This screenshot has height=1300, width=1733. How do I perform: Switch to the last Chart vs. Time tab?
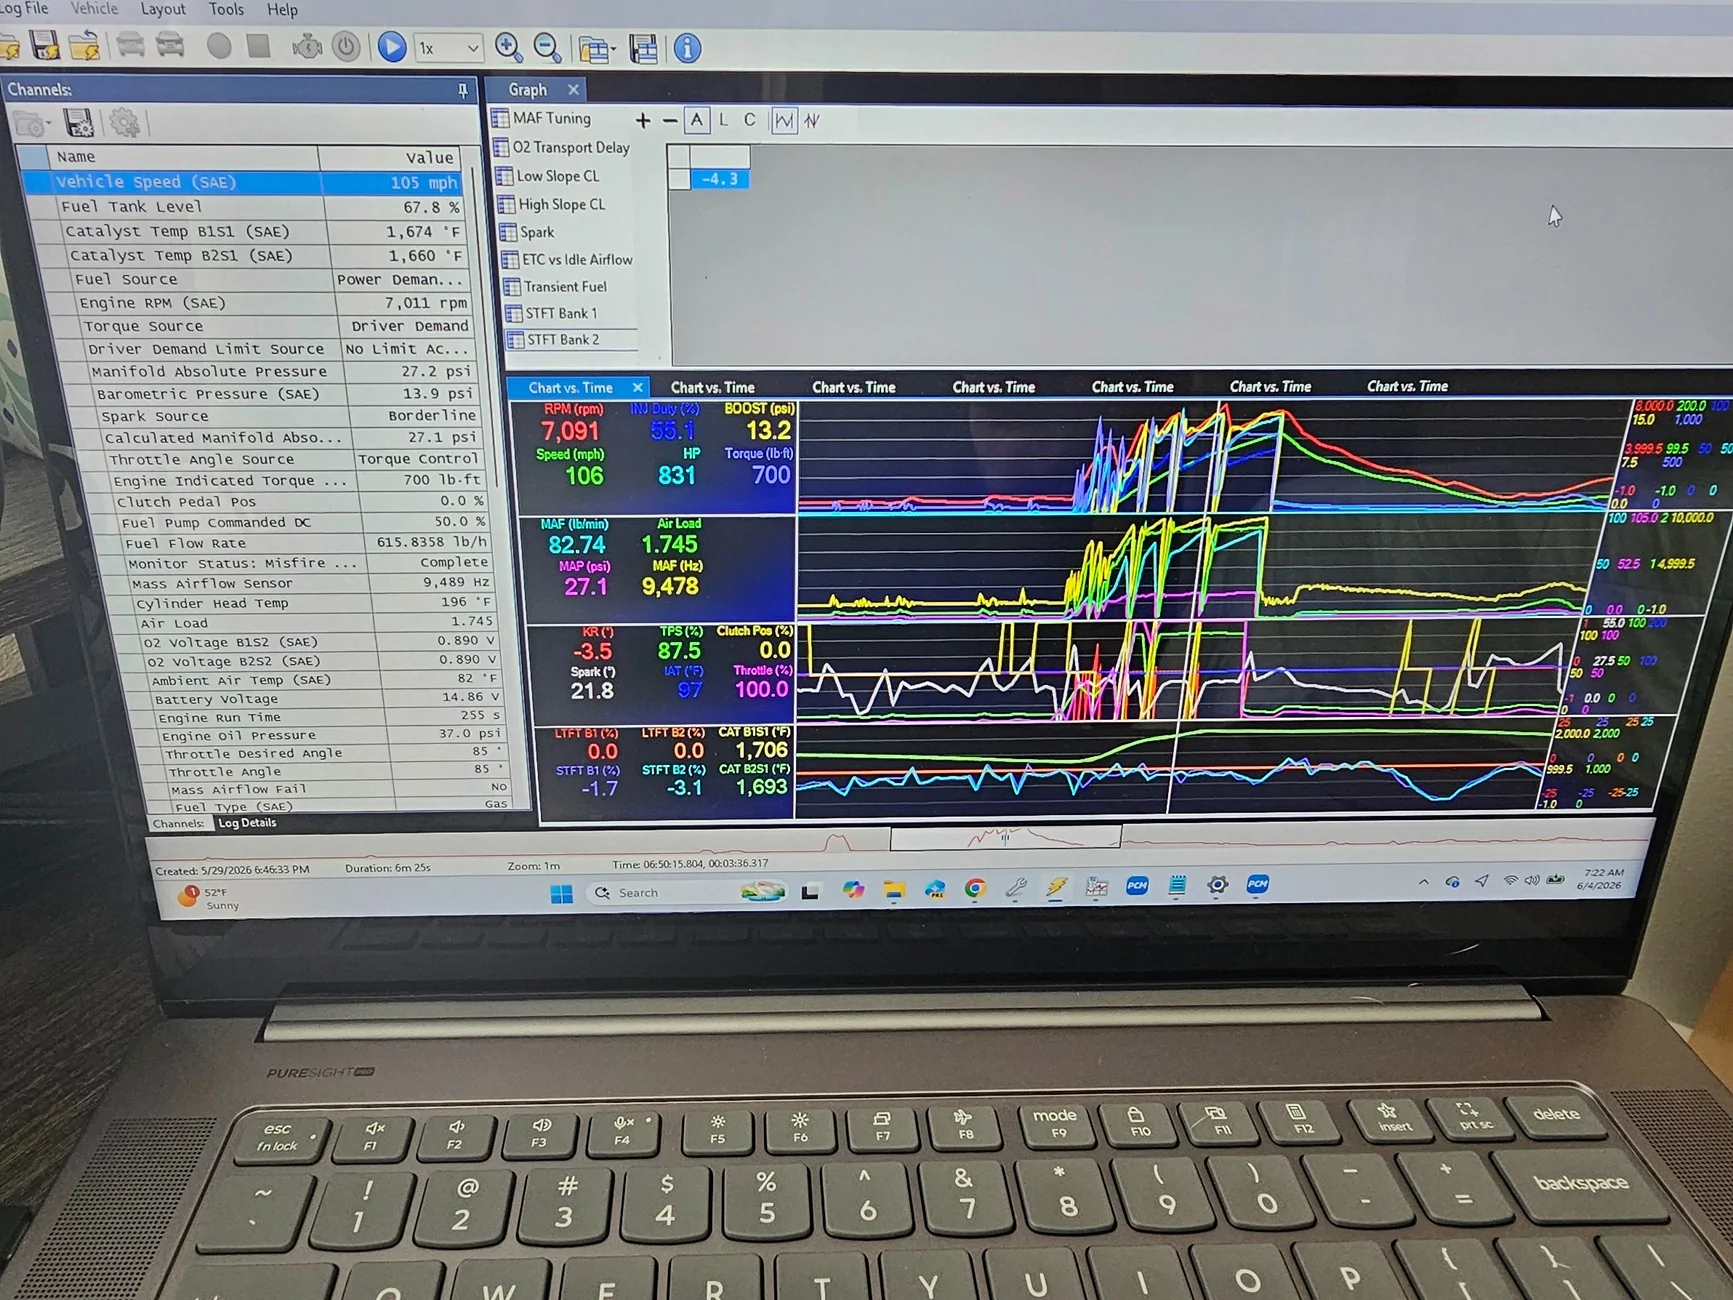(1407, 386)
